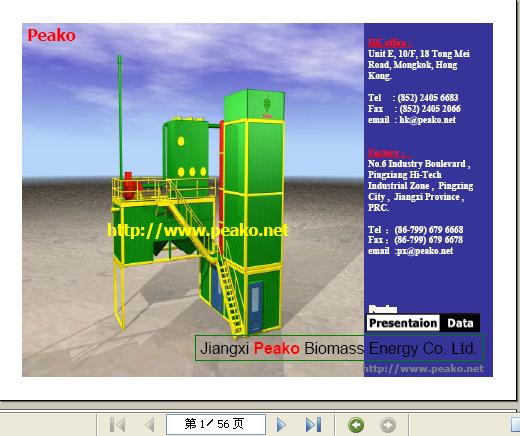Jump to the last page
Screen dimensions: 520x436
click(313, 425)
